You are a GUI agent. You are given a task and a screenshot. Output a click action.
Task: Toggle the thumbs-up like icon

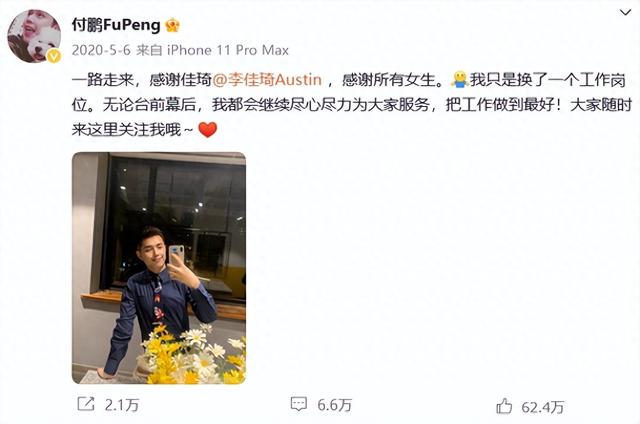[x=504, y=406]
